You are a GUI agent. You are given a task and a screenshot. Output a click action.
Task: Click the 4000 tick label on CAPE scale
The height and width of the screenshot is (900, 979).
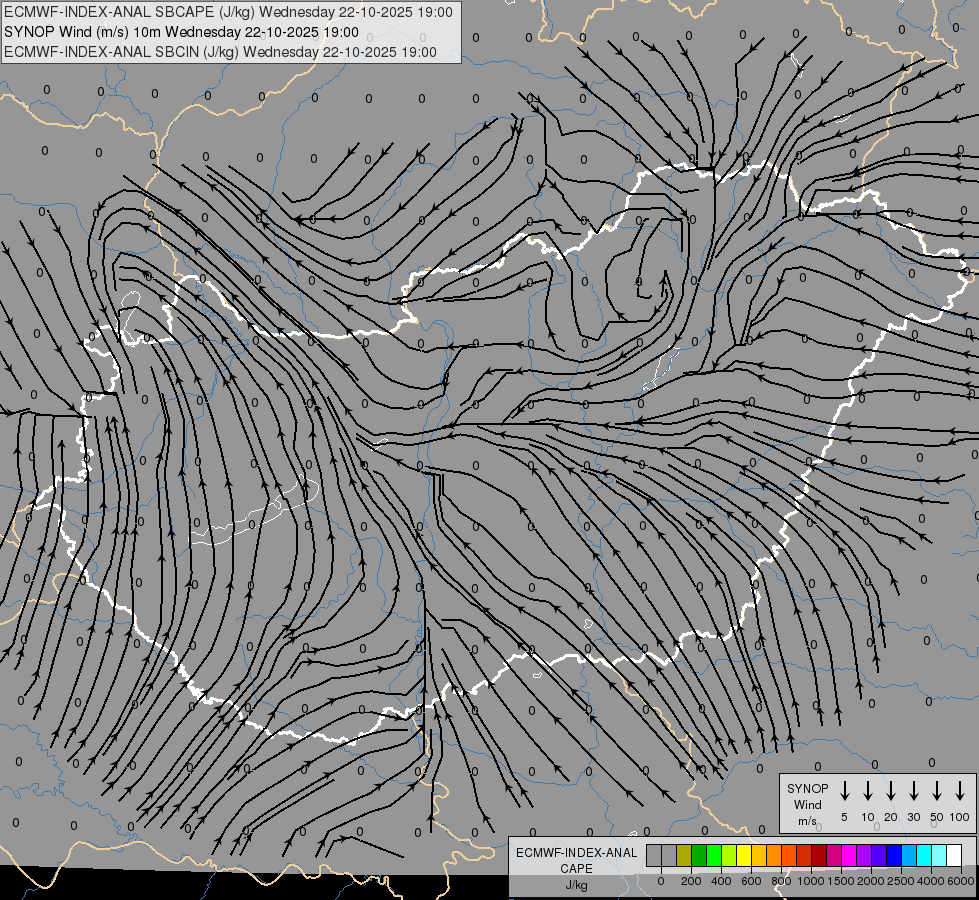point(931,881)
